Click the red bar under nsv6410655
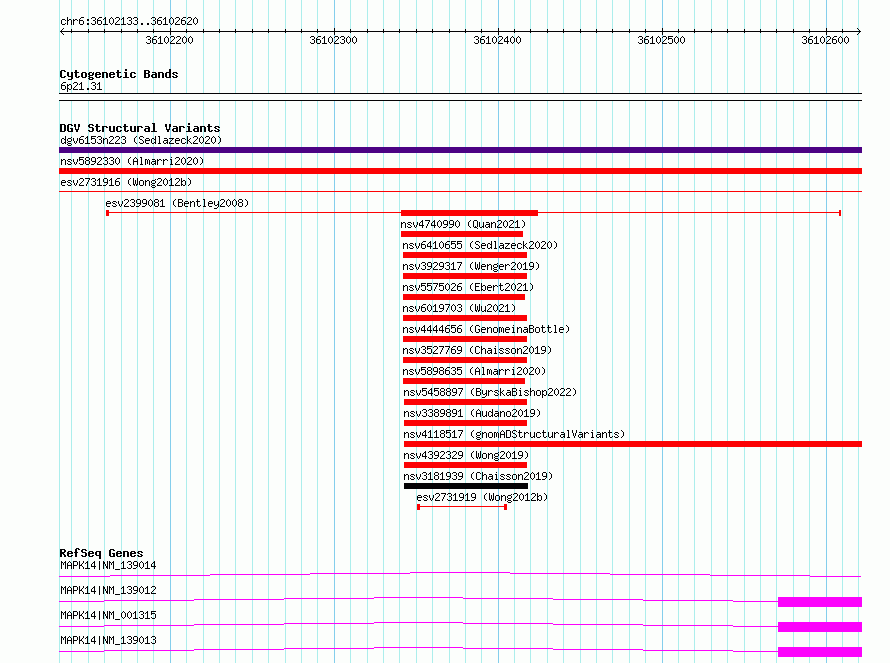Screen dimensions: 890x663 tap(465, 255)
